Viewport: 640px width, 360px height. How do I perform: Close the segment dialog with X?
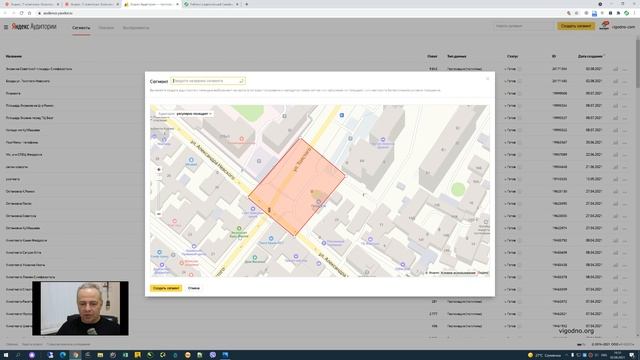487,78
